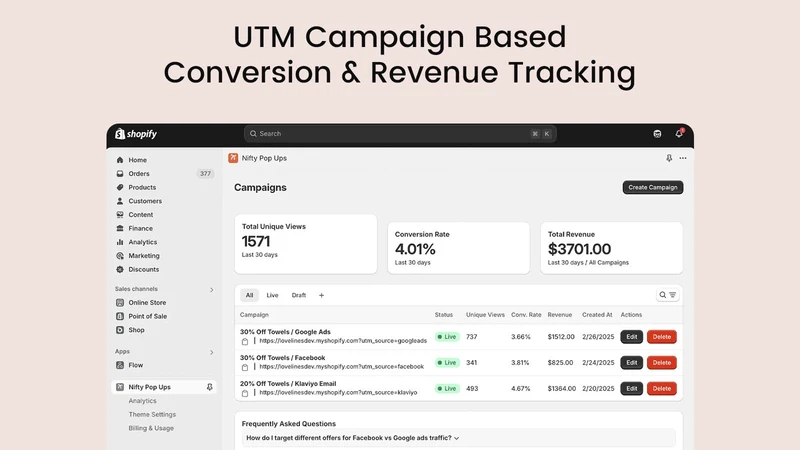Copy the Facebook campaign URL
The height and width of the screenshot is (450, 800).
click(245, 367)
